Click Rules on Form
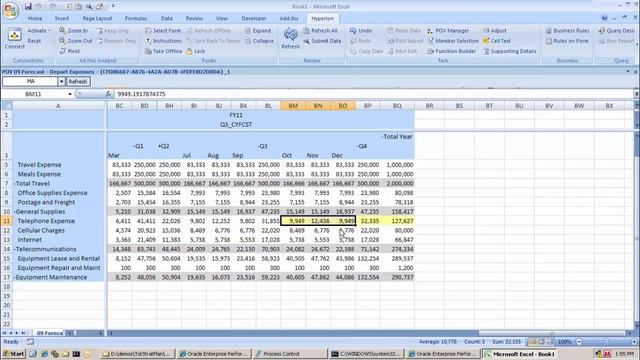The height and width of the screenshot is (360, 640). (x=567, y=41)
